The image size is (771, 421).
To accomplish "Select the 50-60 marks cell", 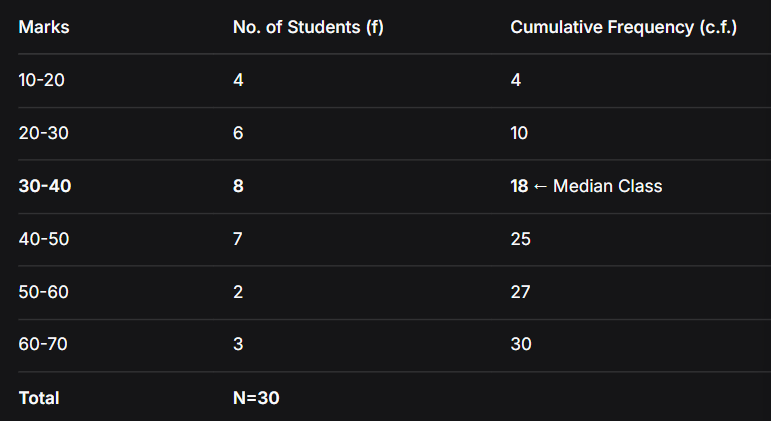I will point(42,292).
